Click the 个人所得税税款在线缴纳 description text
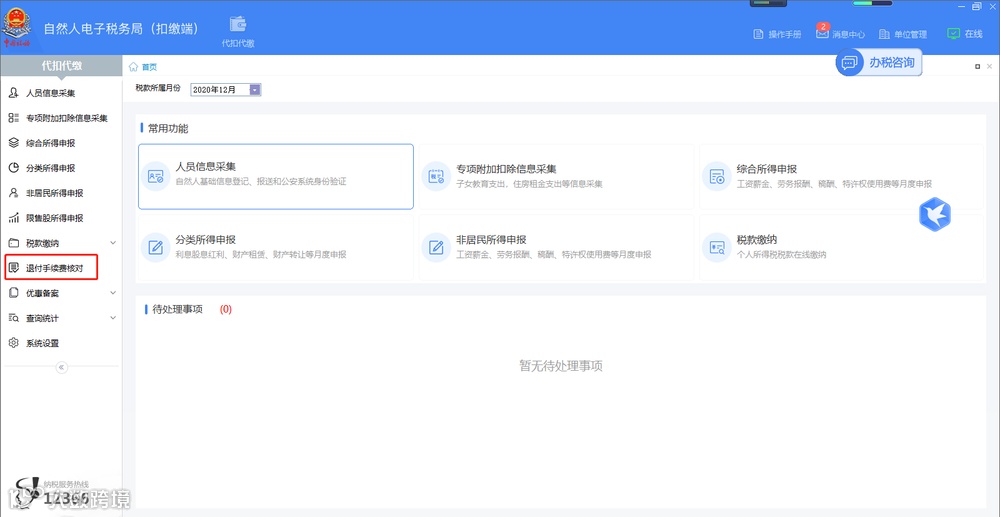Viewport: 1000px width, 517px height. (781, 254)
